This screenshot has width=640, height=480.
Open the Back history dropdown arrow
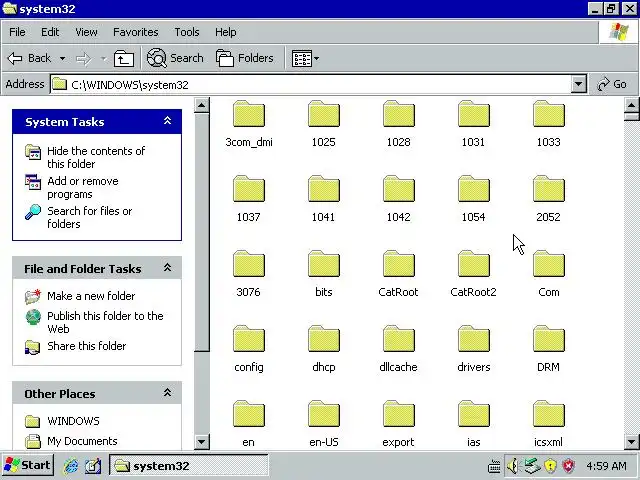pos(62,59)
